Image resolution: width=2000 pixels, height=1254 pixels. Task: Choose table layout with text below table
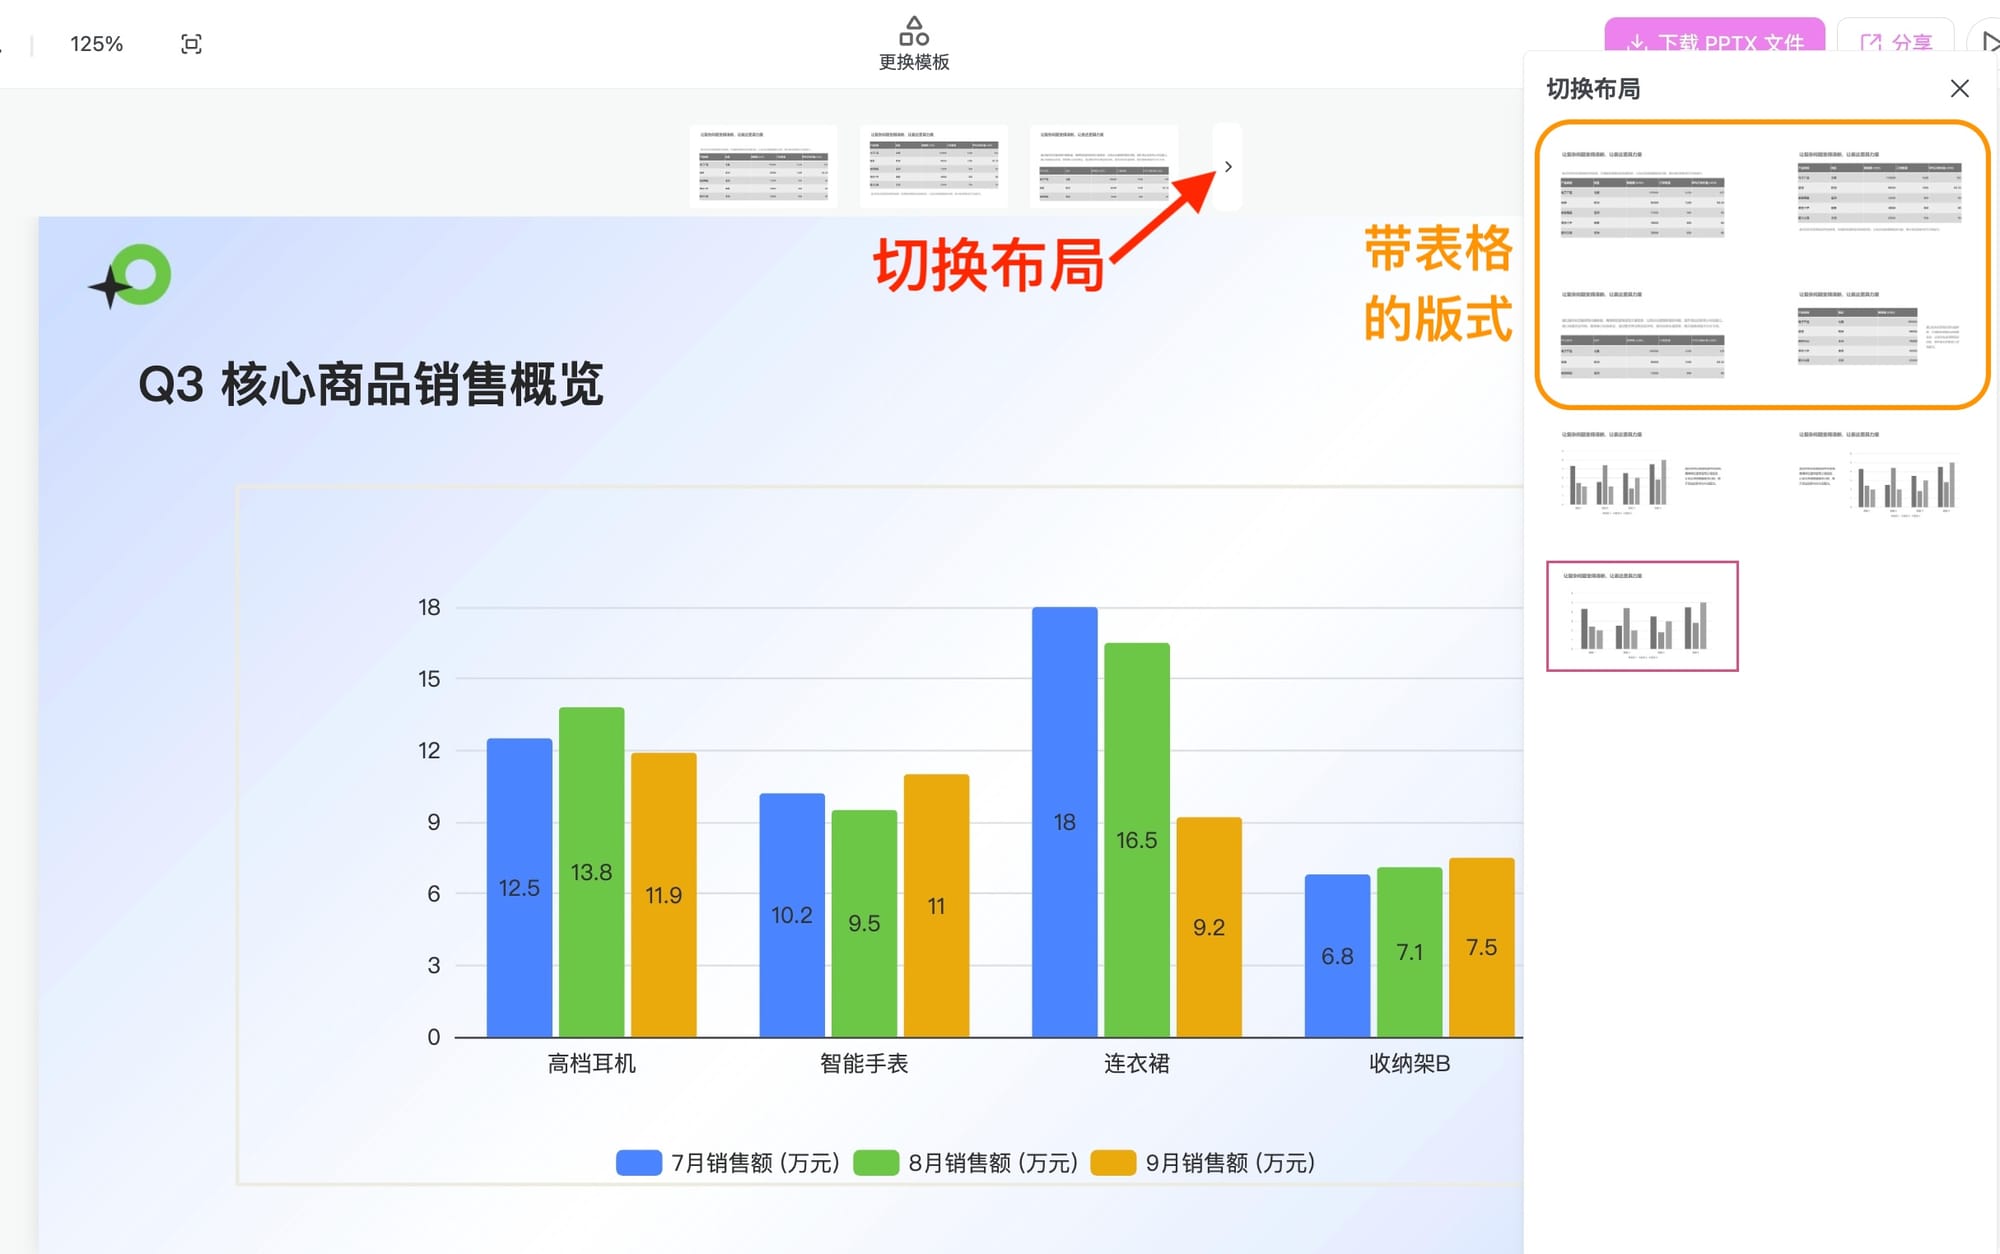(x=1879, y=195)
